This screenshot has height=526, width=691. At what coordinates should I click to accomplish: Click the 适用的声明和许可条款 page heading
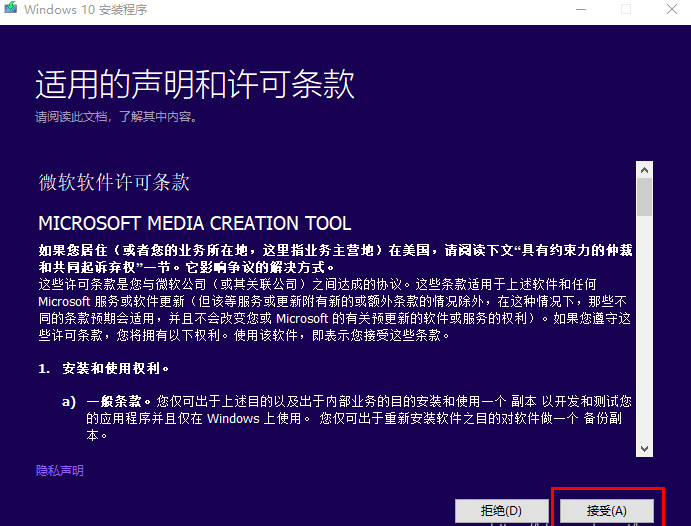pos(195,84)
